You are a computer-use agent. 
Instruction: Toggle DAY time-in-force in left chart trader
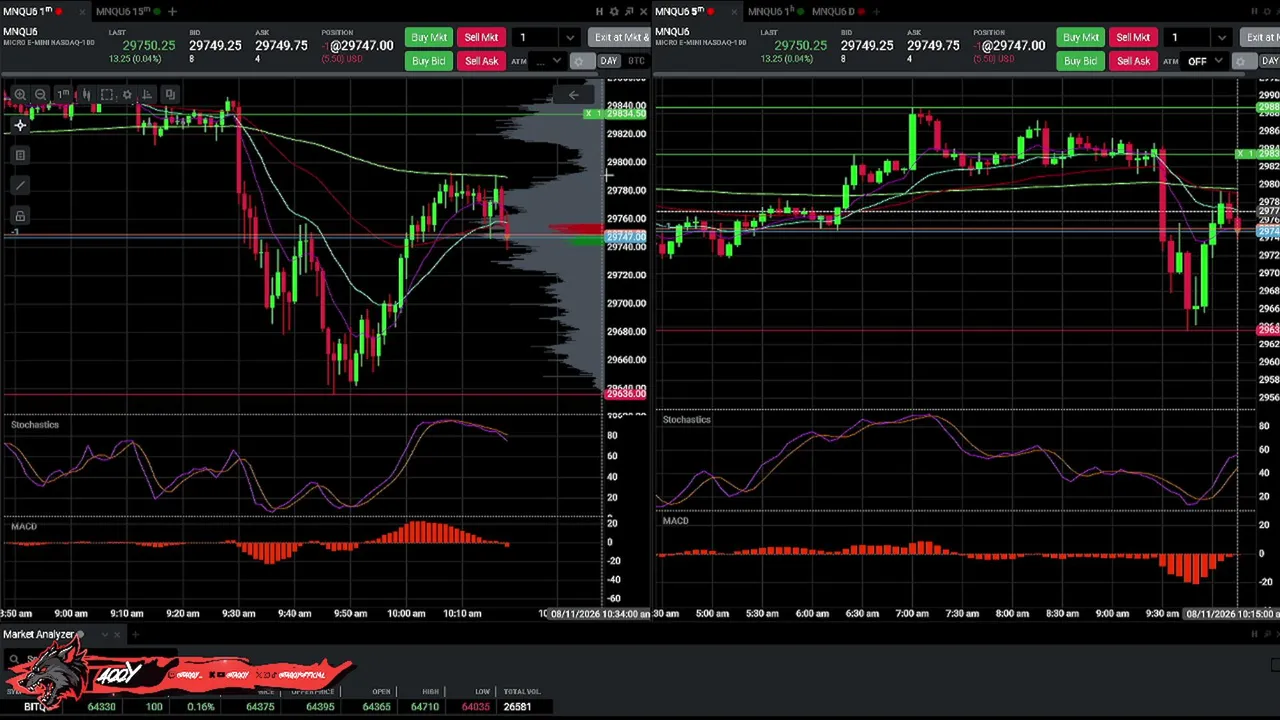pyautogui.click(x=608, y=61)
